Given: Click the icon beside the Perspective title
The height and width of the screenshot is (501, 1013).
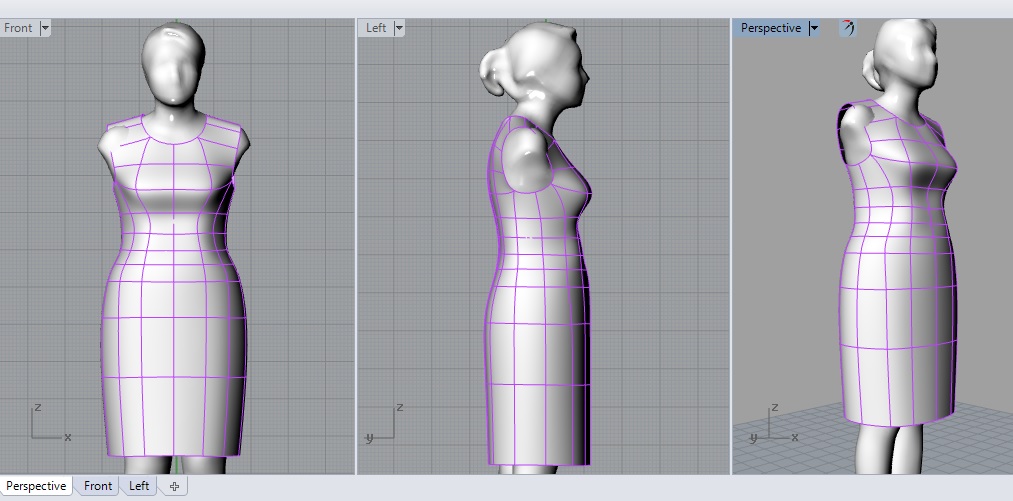Looking at the screenshot, I should [848, 28].
